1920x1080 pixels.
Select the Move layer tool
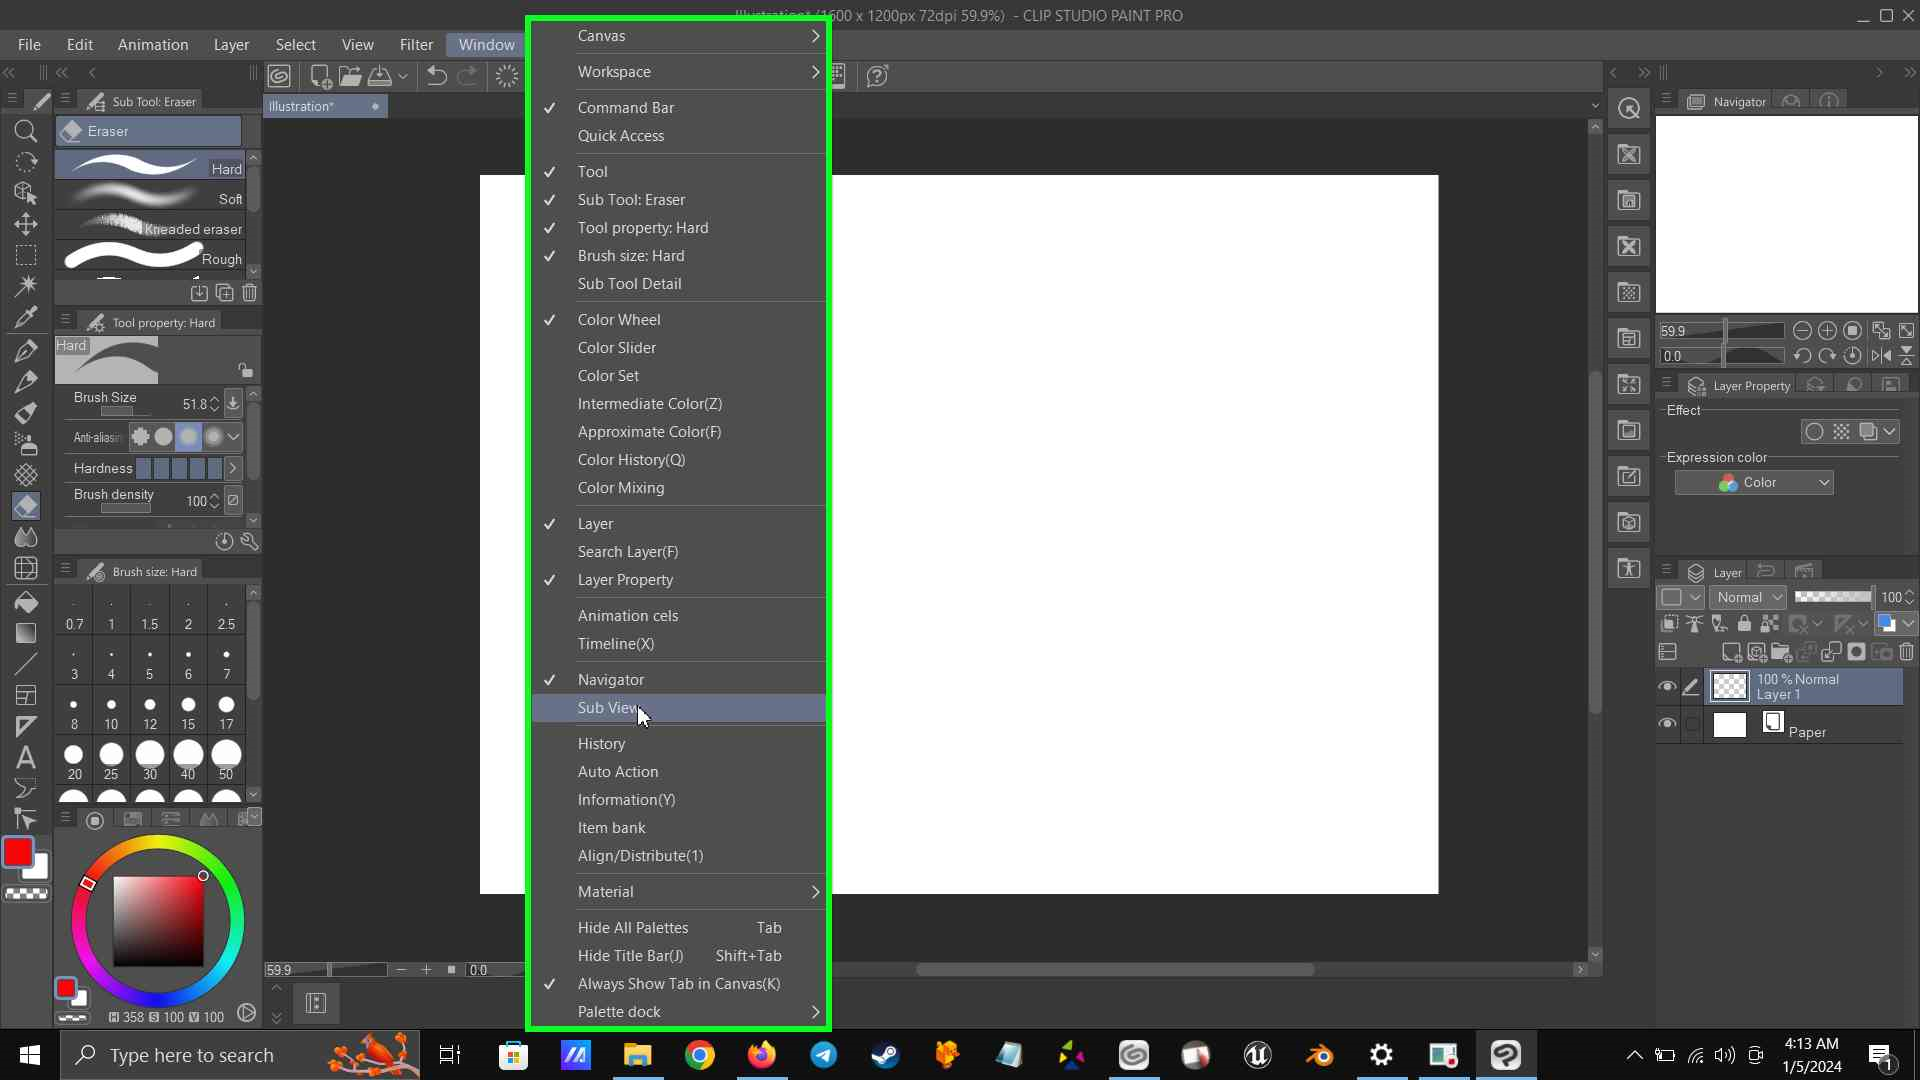coord(26,224)
